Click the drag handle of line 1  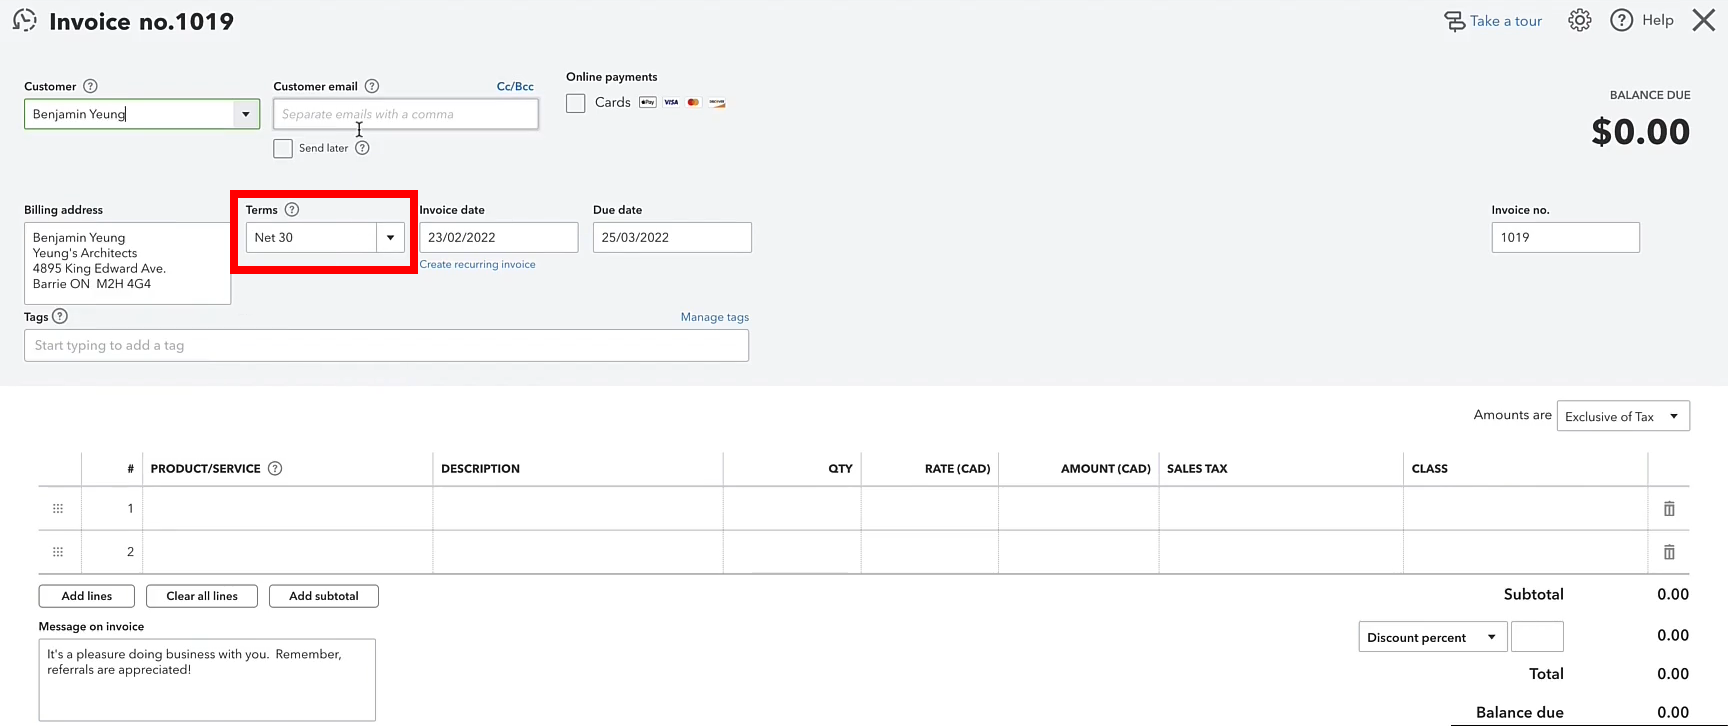coord(58,509)
